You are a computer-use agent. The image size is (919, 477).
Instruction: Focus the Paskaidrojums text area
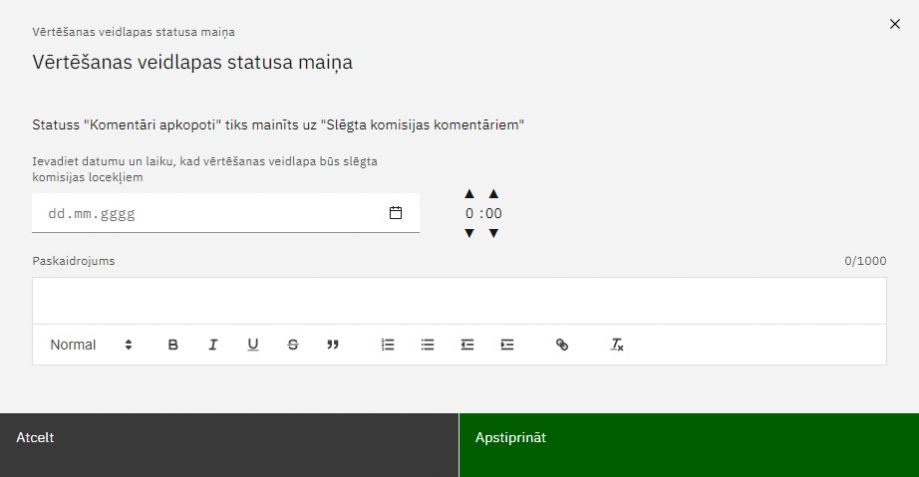pos(459,301)
